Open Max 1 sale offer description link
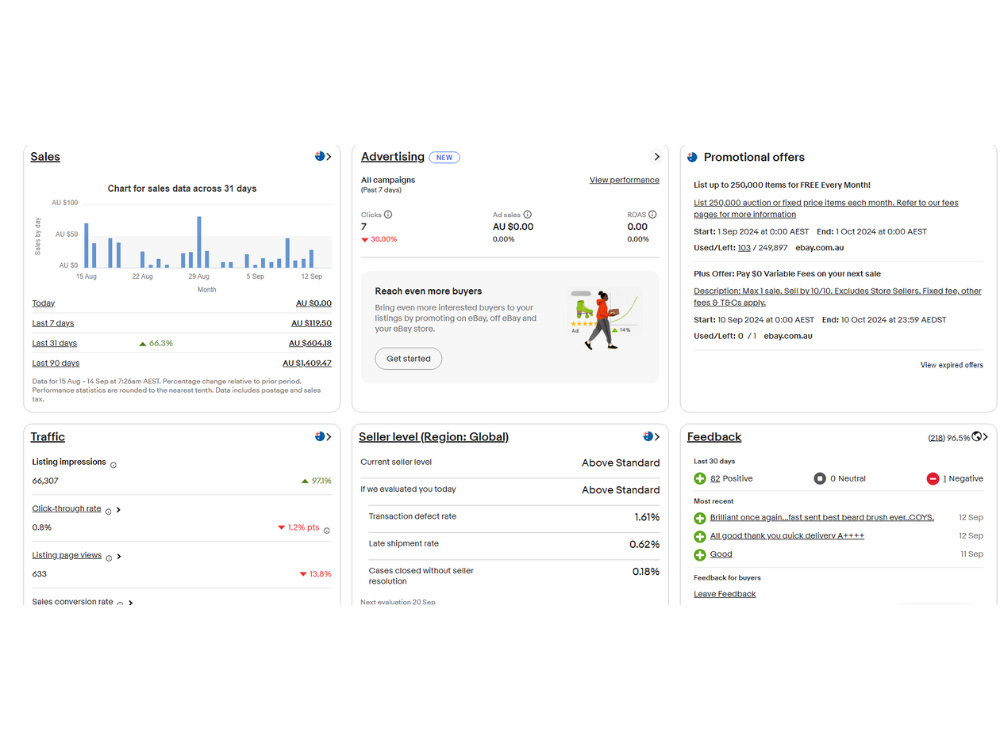Viewport: 1000px width, 750px height. click(x=837, y=297)
